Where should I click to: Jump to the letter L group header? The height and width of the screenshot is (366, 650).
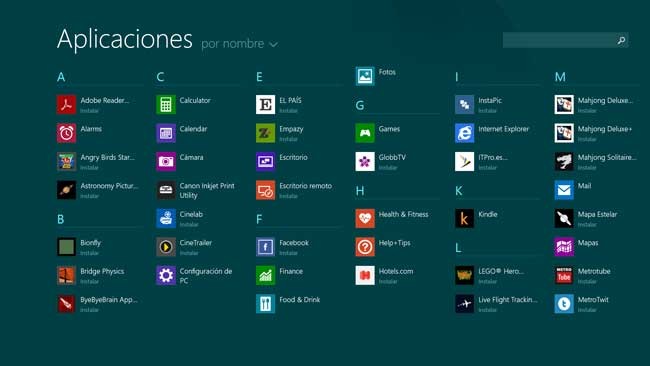458,248
